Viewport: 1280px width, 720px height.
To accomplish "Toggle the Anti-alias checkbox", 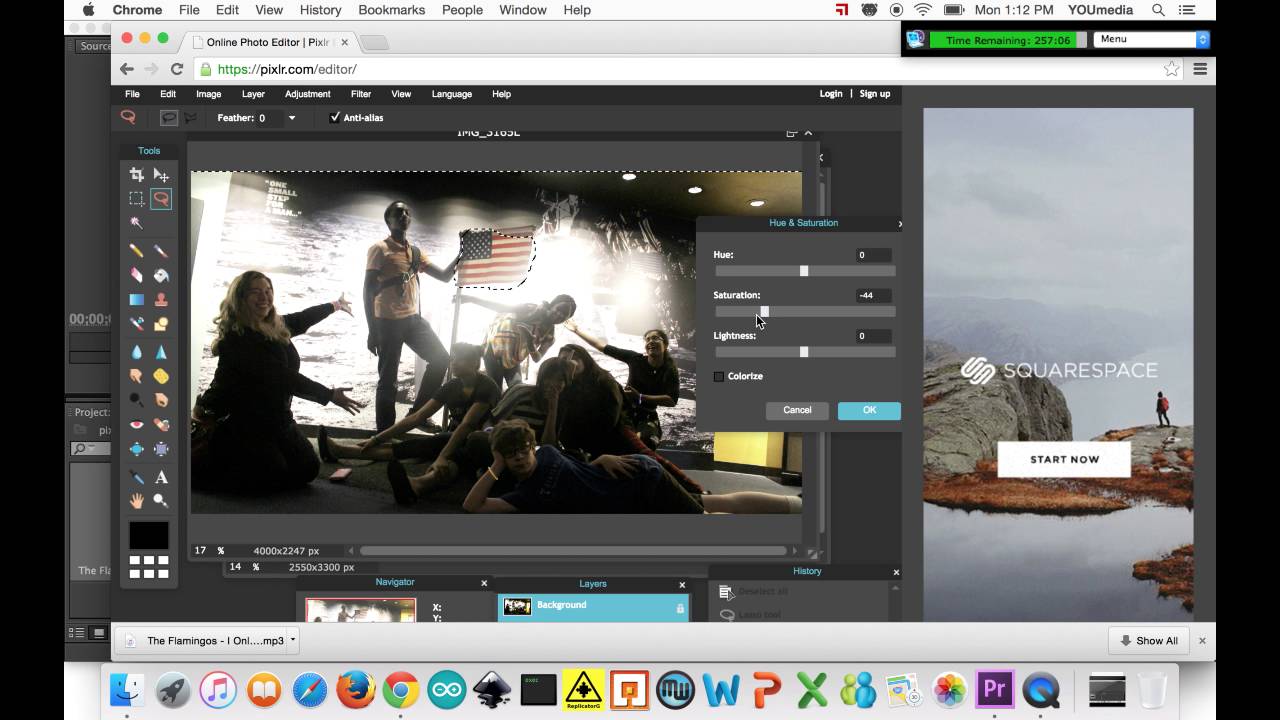I will click(x=335, y=118).
